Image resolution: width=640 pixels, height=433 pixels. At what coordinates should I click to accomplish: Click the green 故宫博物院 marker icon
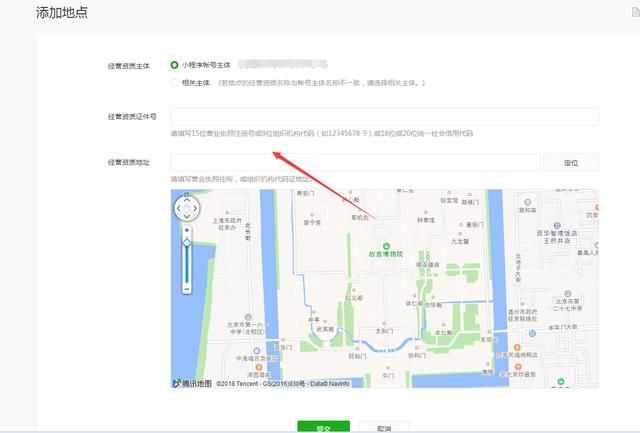pyautogui.click(x=386, y=246)
